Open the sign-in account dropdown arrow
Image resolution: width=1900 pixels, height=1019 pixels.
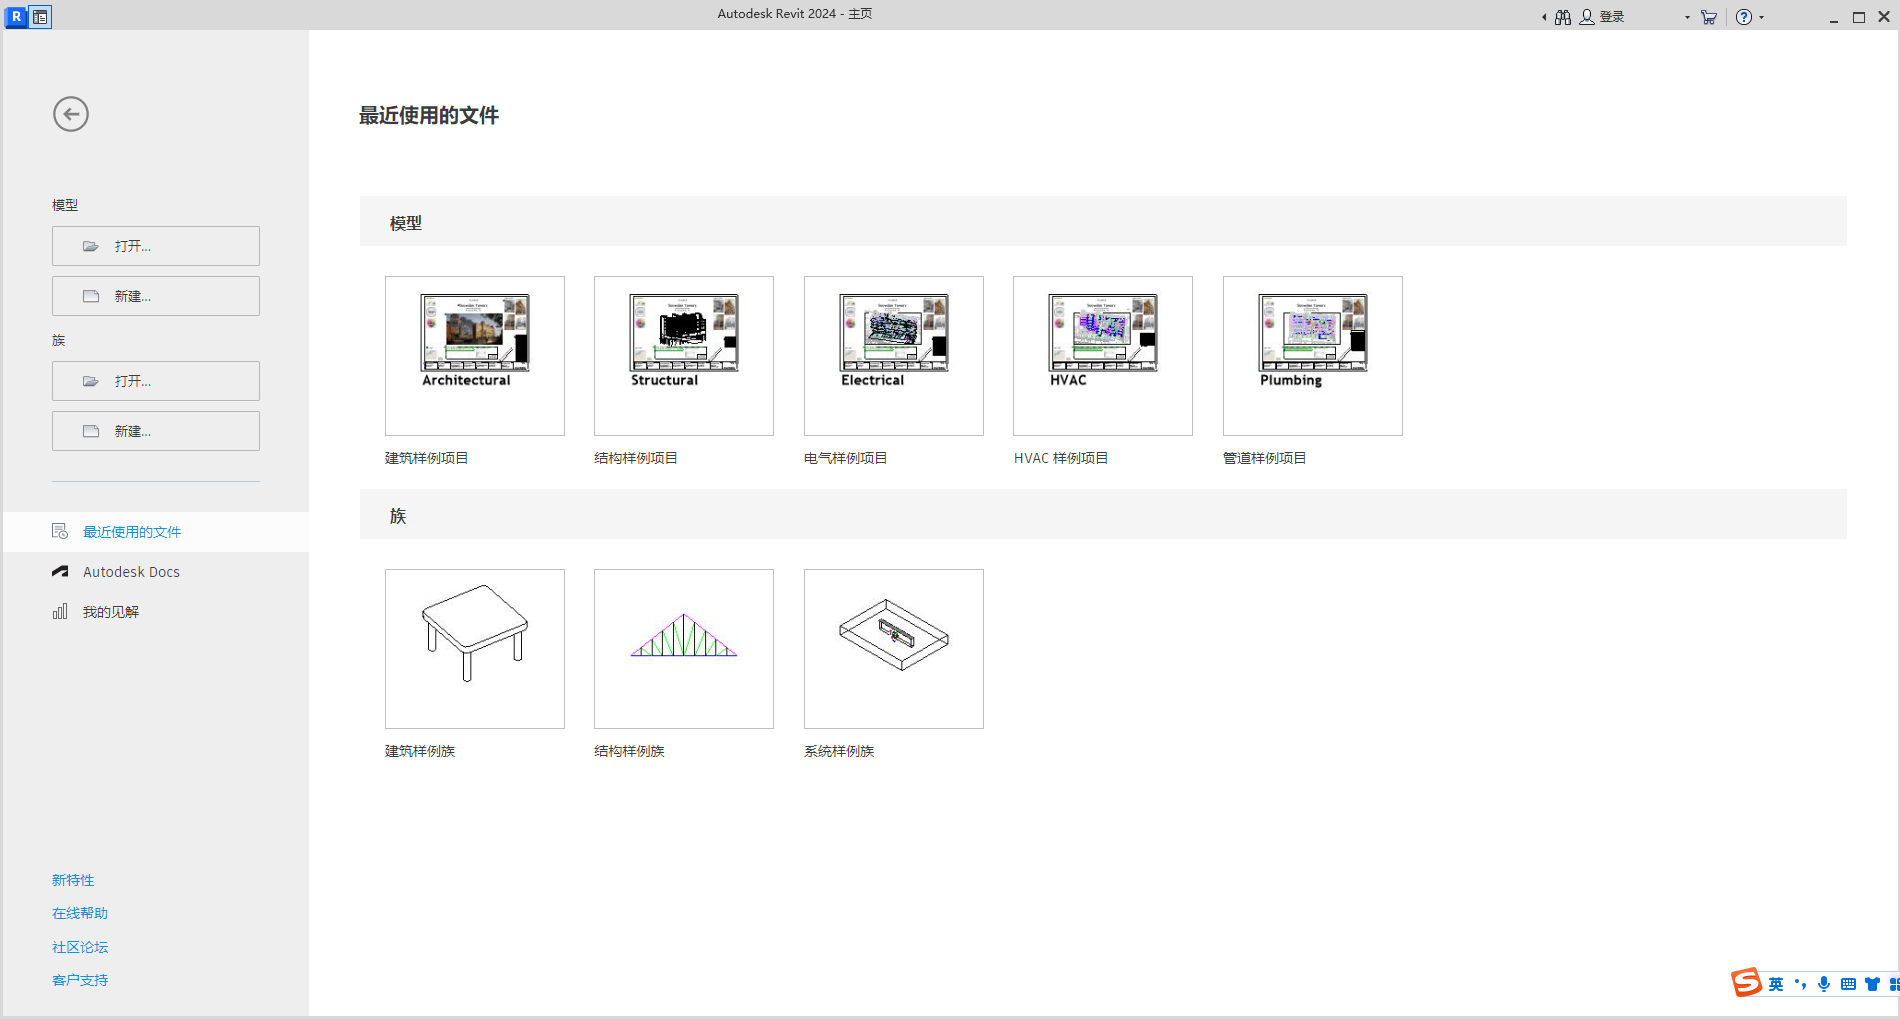coord(1686,16)
